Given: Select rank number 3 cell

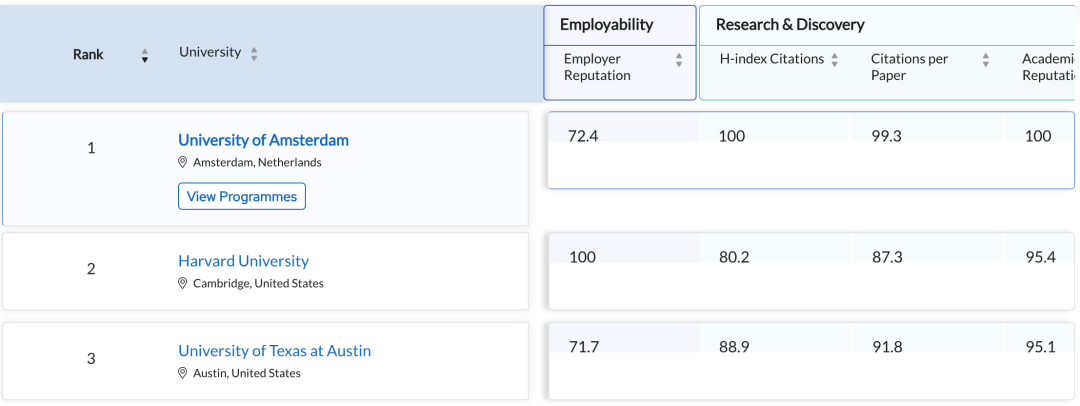Looking at the screenshot, I should 91,358.
